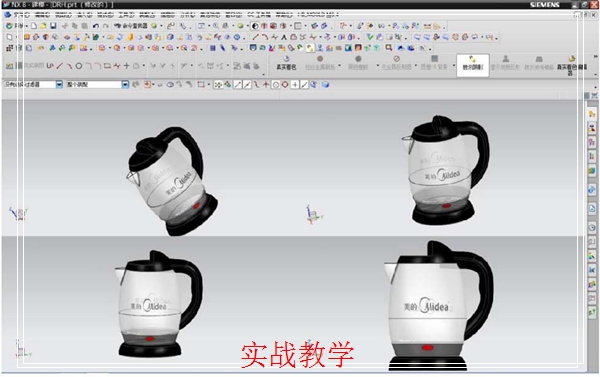Click the 命令查找器 command finder button
The width and height of the screenshot is (600, 377).
[x=131, y=26]
